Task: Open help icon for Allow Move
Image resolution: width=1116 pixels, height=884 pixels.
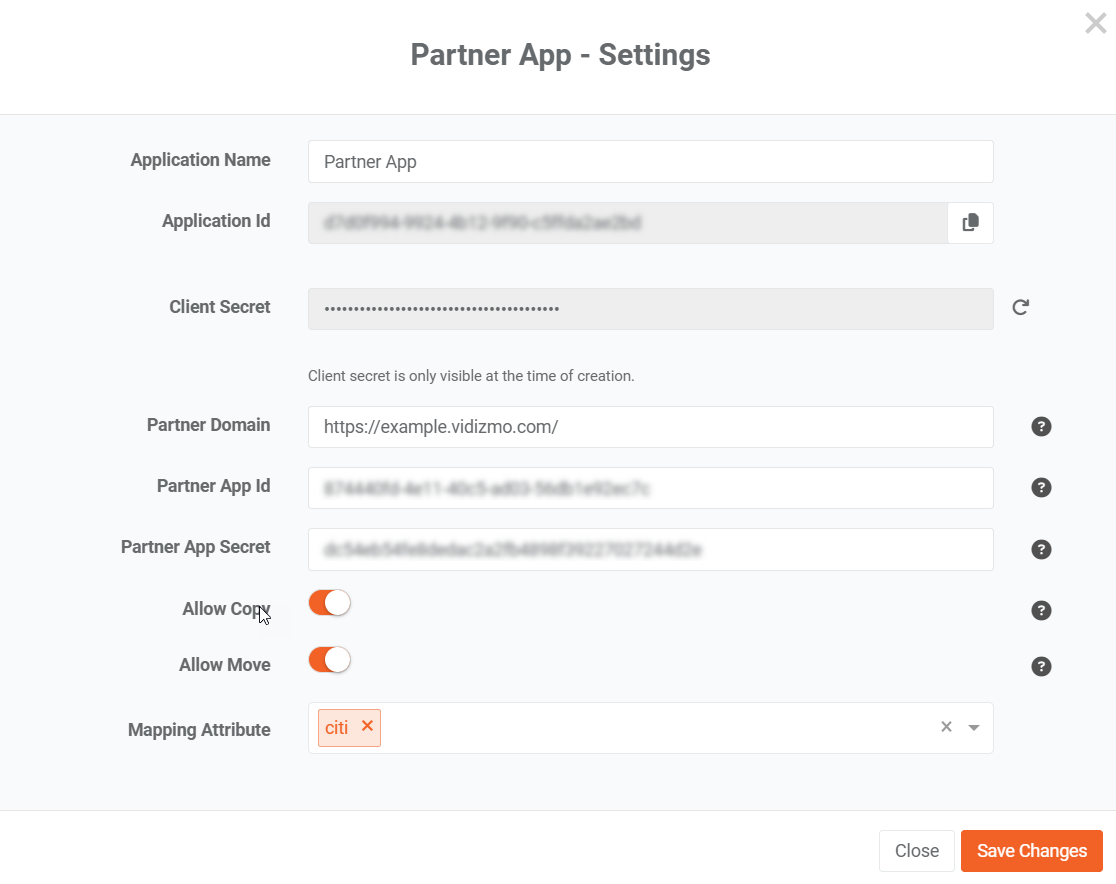Action: tap(1041, 666)
